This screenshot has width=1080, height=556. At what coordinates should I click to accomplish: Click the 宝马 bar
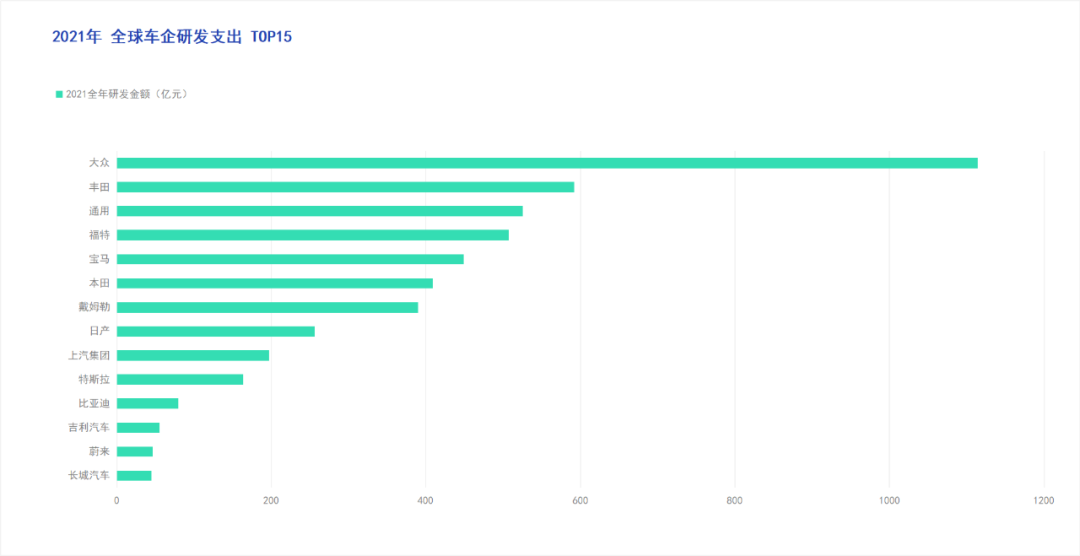[290, 259]
